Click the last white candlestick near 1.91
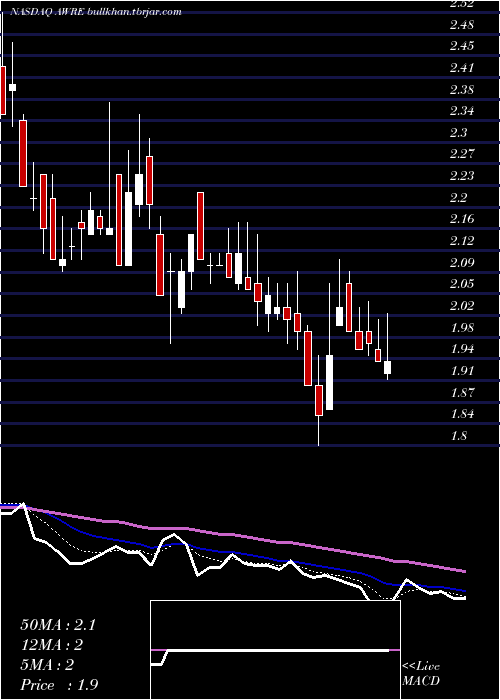The width and height of the screenshot is (500, 700). (x=388, y=367)
